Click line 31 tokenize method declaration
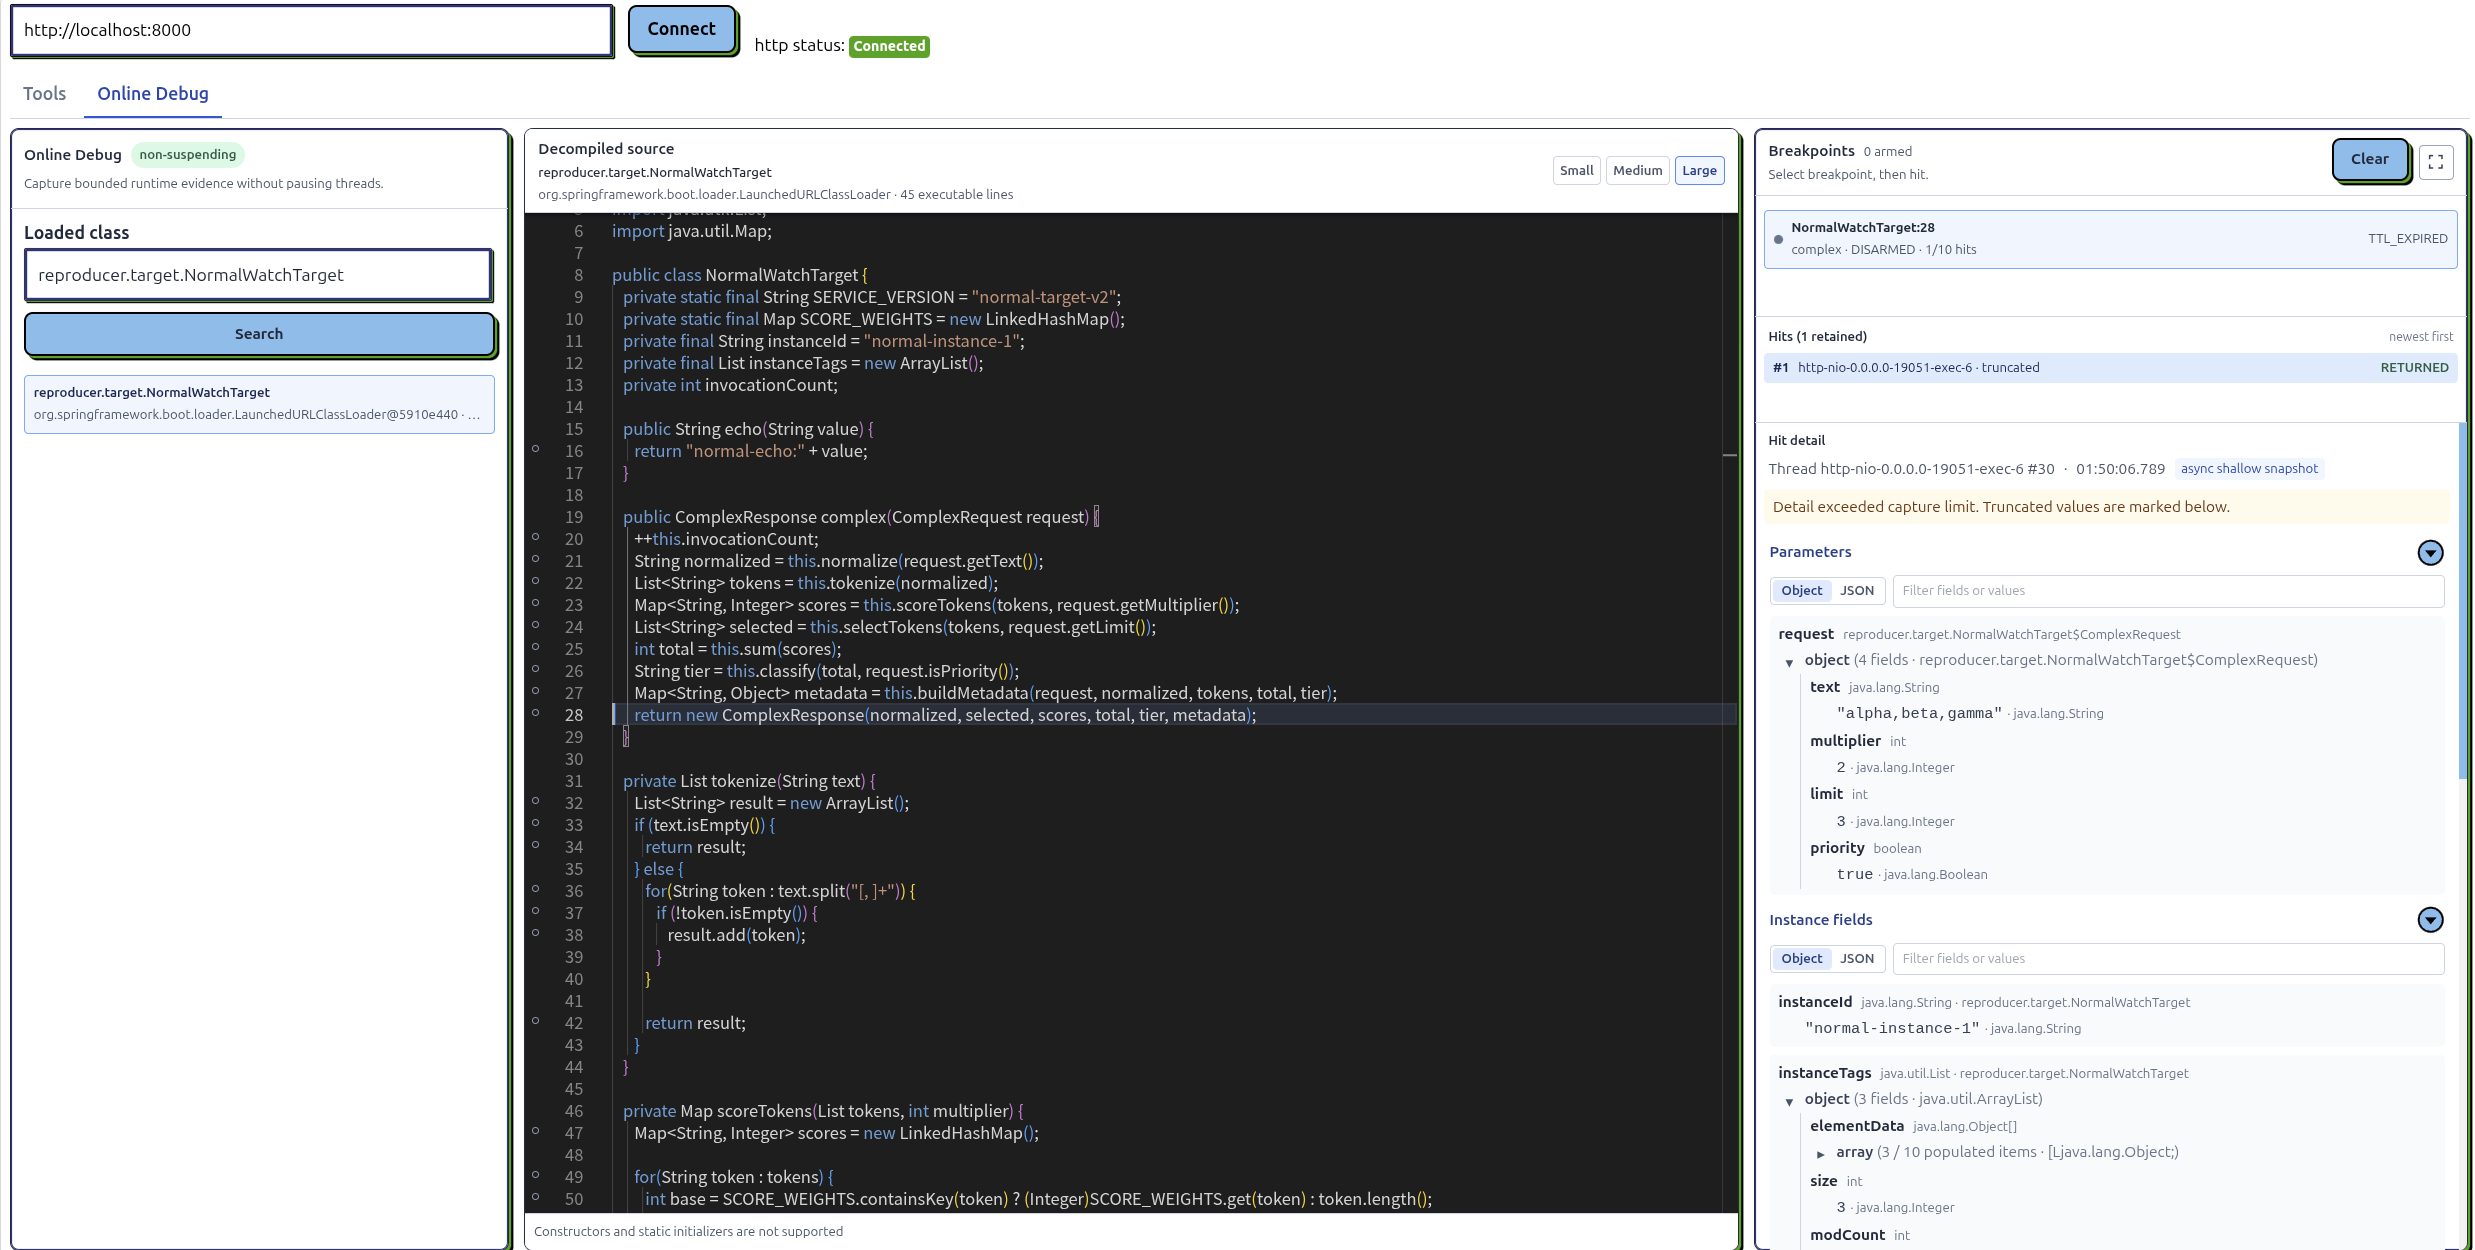The width and height of the screenshot is (2475, 1250). pyautogui.click(x=749, y=781)
